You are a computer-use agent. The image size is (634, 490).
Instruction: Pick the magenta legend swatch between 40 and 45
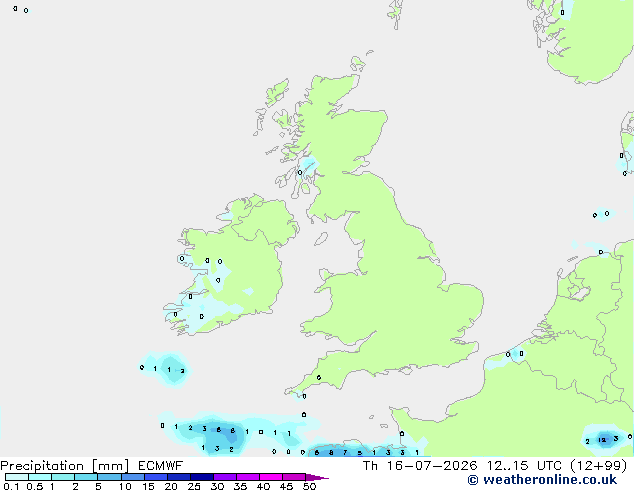click(271, 477)
